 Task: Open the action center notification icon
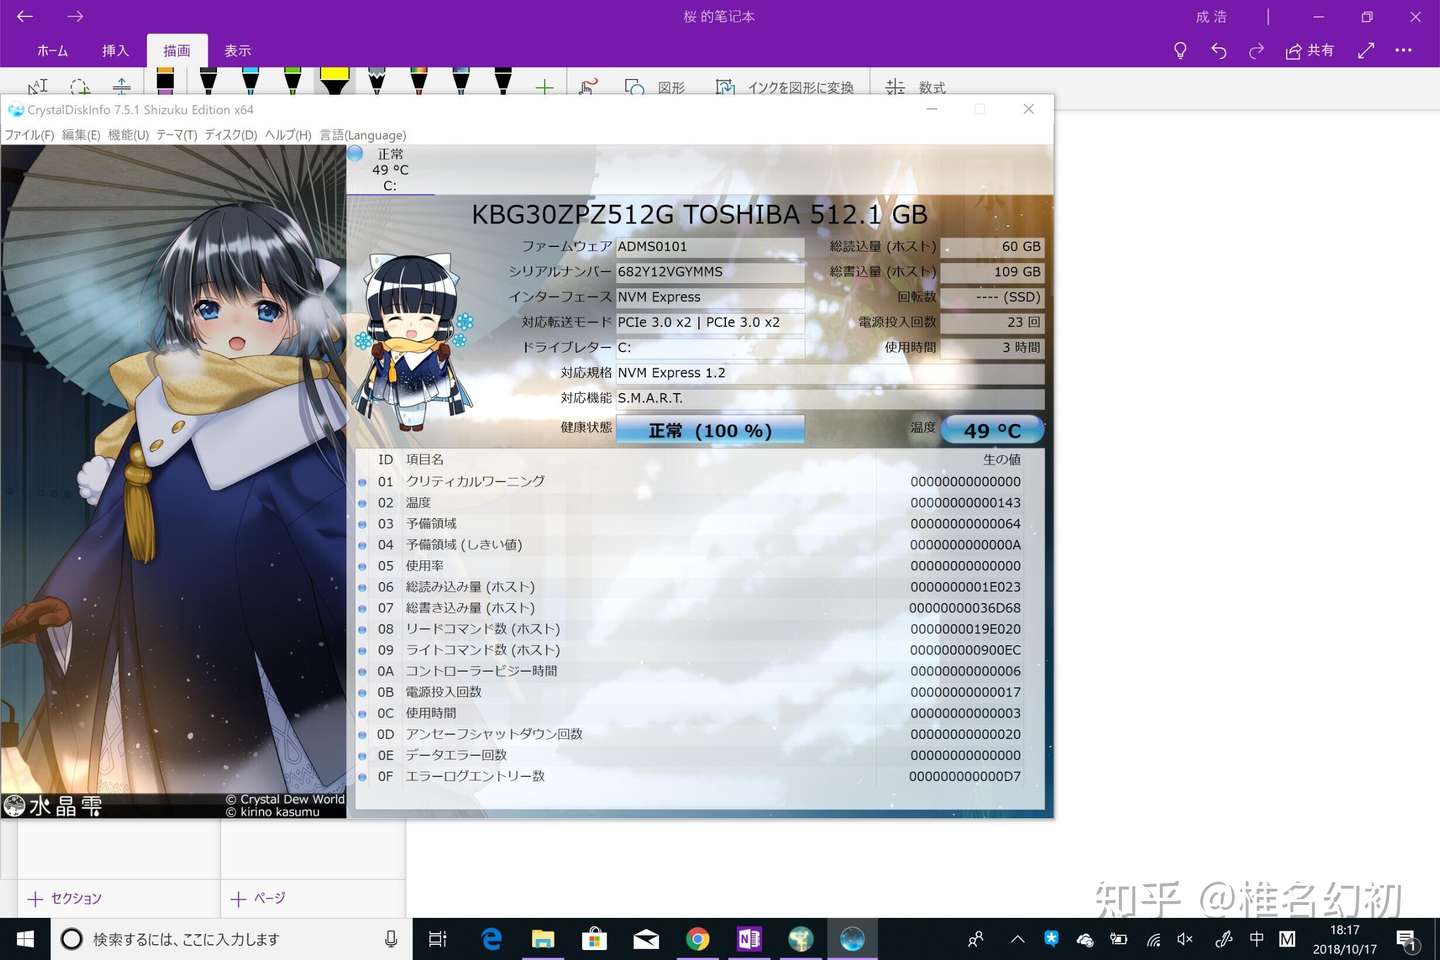tap(1407, 940)
